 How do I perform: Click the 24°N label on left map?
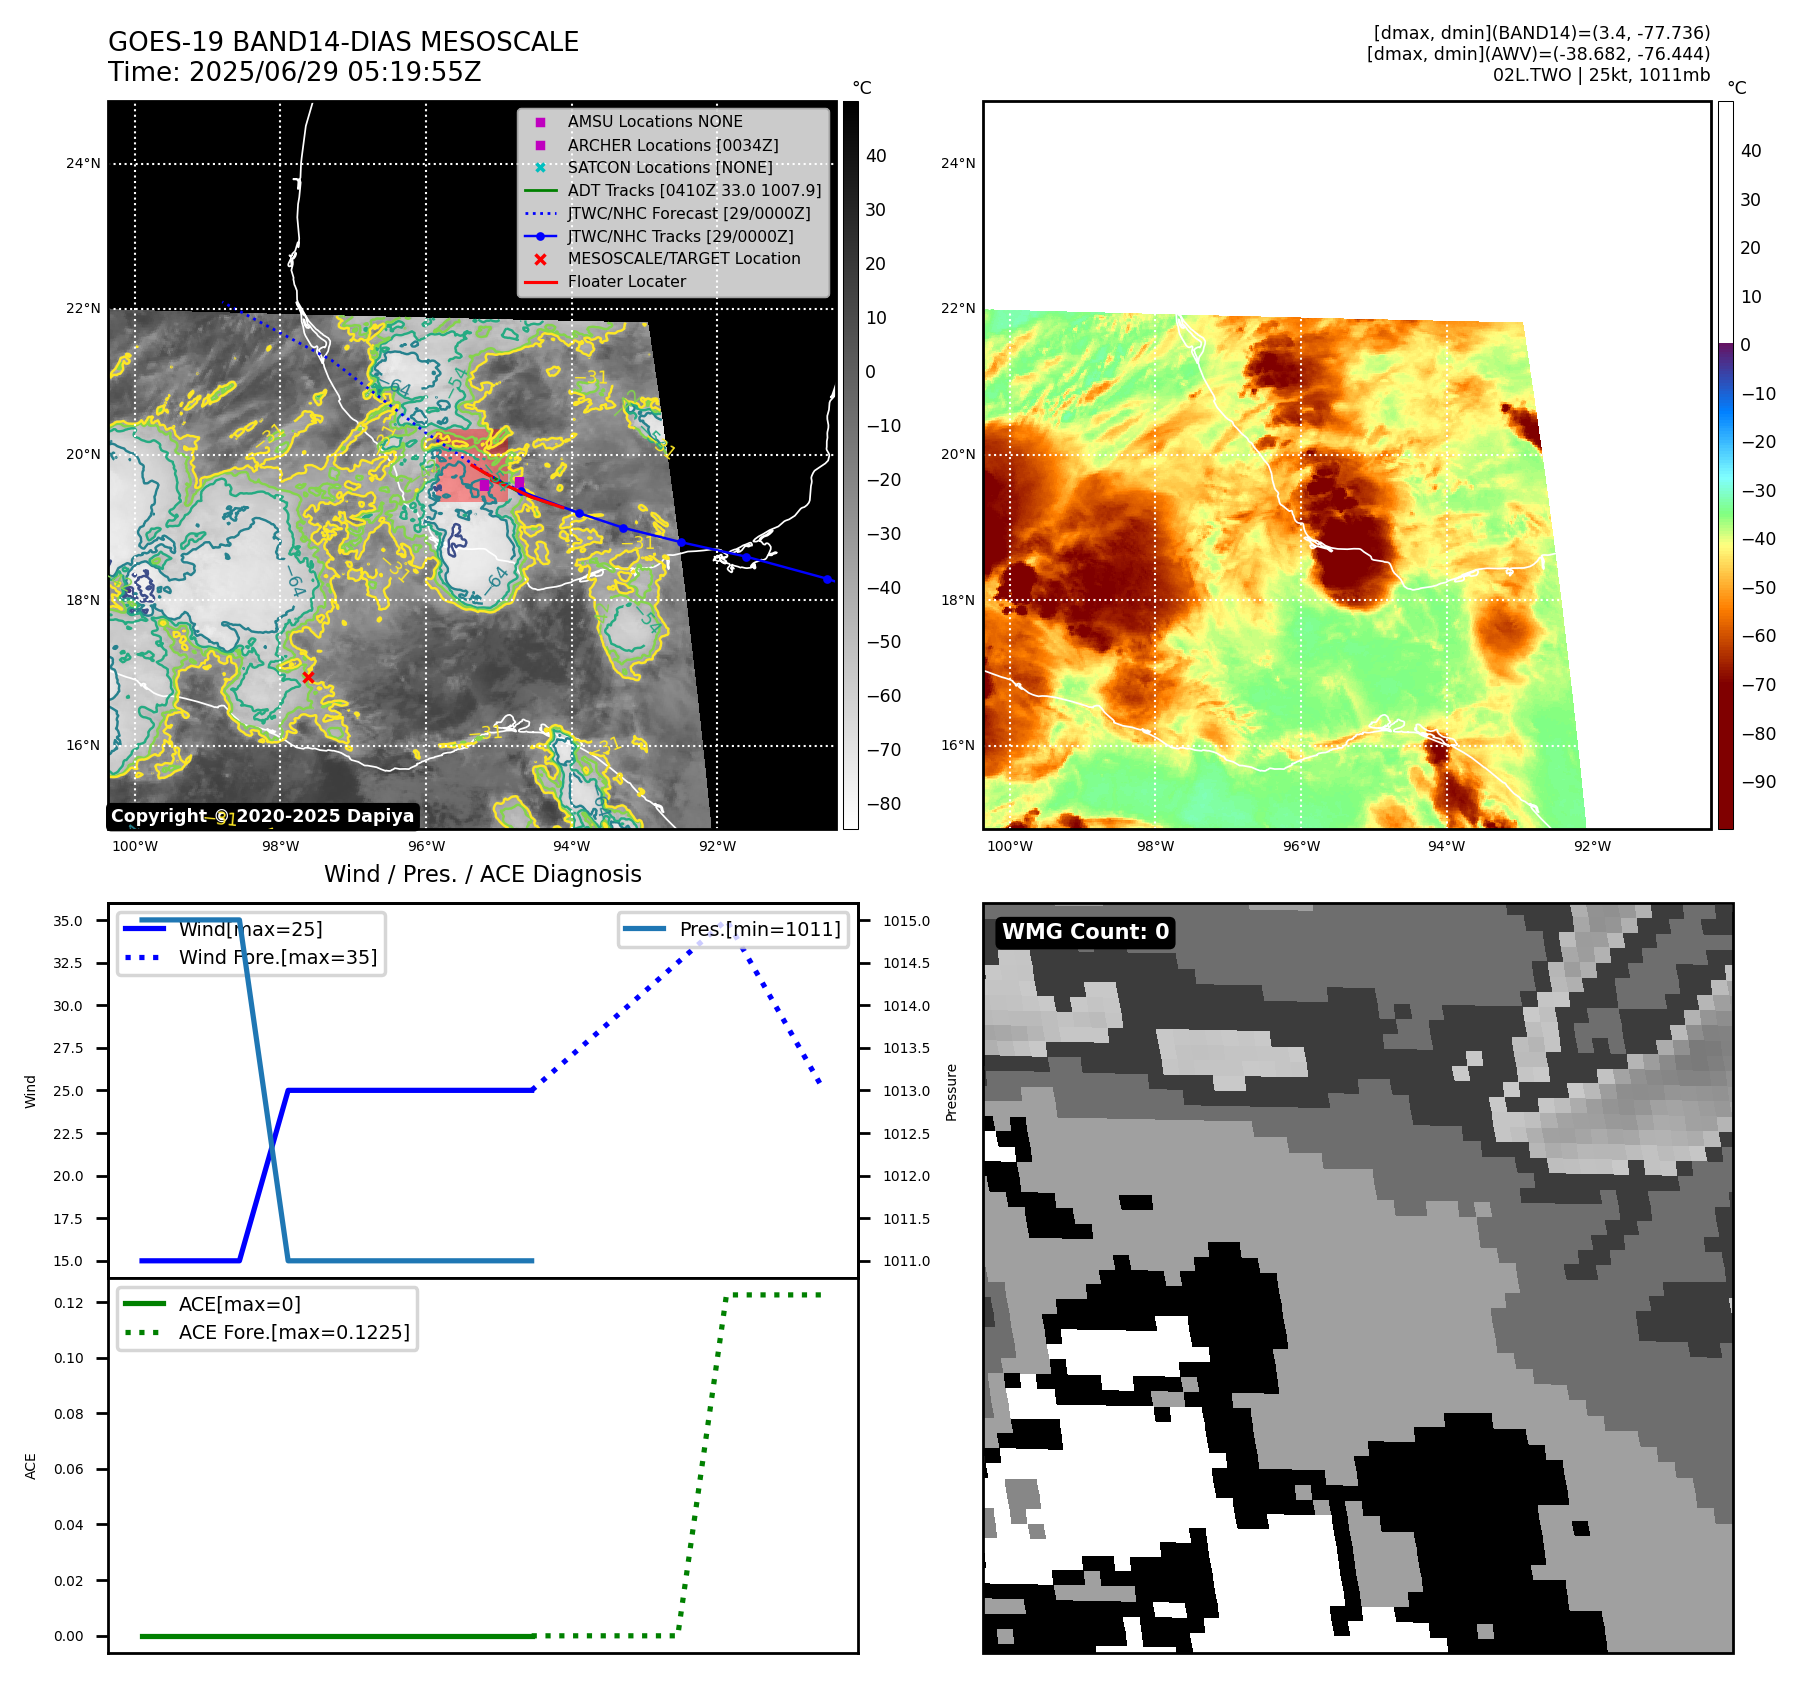coord(83,163)
